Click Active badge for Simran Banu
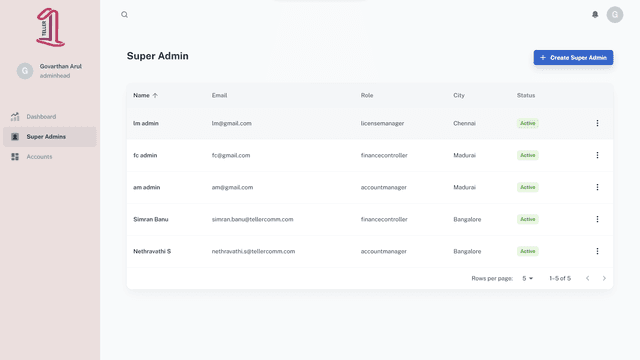Screen dimensions: 640x360 [x=527, y=219]
